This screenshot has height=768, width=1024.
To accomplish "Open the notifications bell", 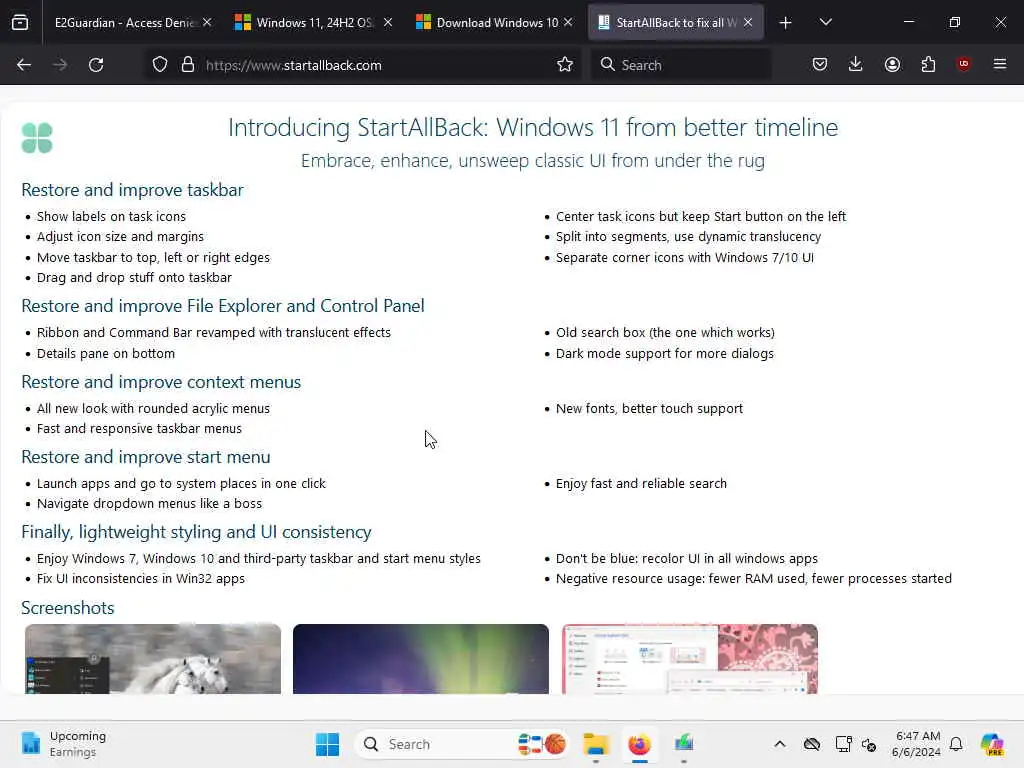I will (956, 744).
